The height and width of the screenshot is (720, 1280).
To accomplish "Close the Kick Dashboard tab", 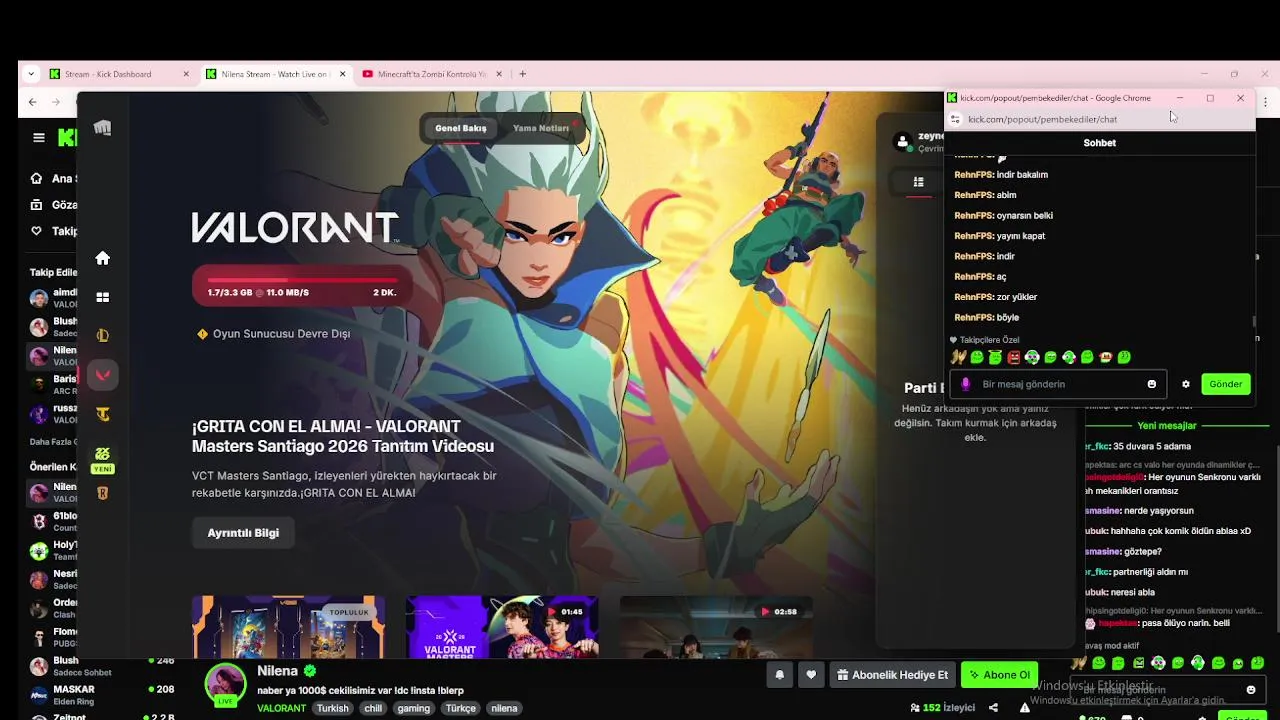I will tap(186, 74).
